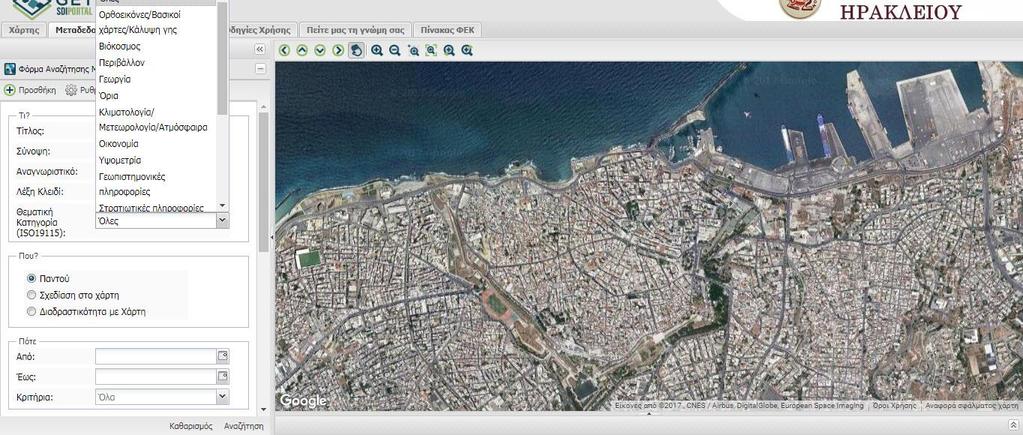
Task: Minimize the search form with minus icon
Action: tap(260, 68)
